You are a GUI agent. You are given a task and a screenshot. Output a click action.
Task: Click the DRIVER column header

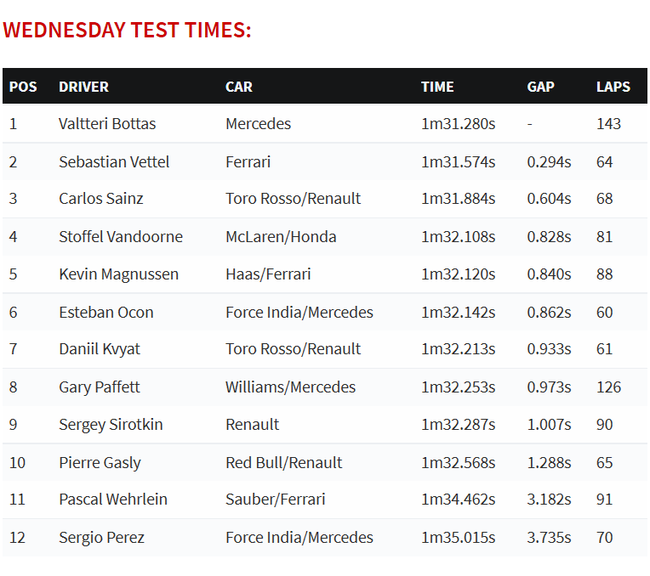[83, 87]
